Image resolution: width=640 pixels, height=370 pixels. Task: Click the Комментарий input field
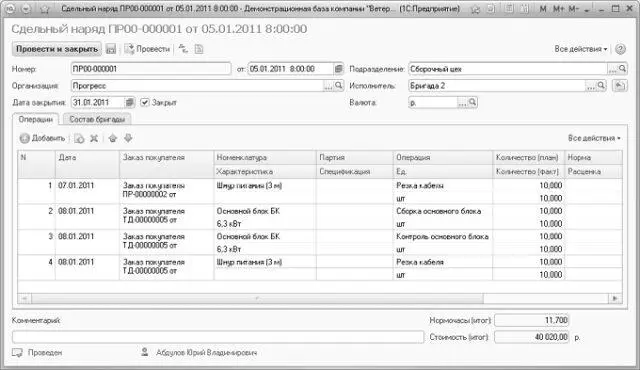pos(218,337)
